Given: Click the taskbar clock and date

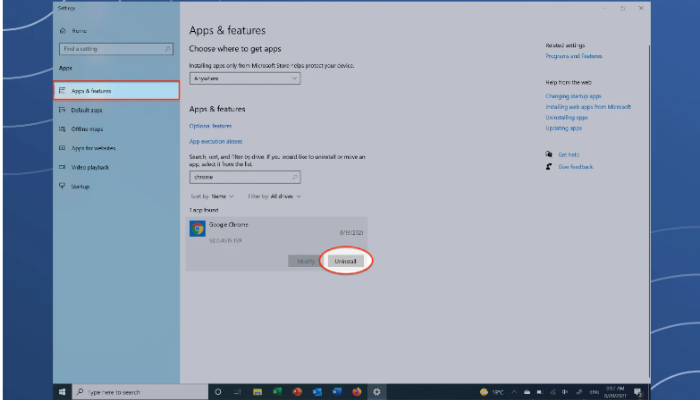Looking at the screenshot, I should pyautogui.click(x=615, y=392).
